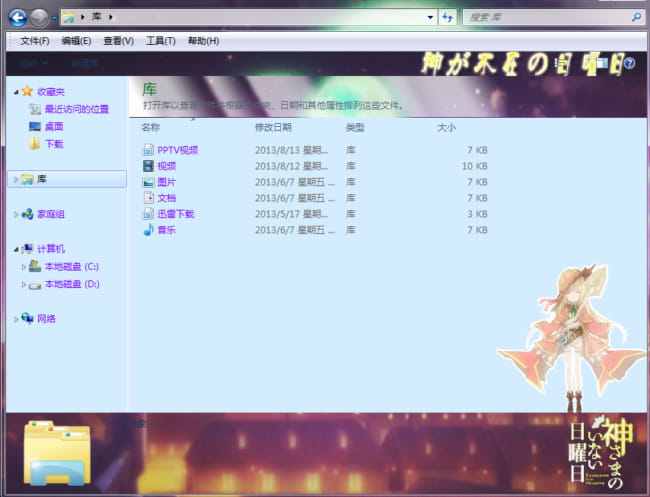Select 桌面 in the navigation pane

54,126
